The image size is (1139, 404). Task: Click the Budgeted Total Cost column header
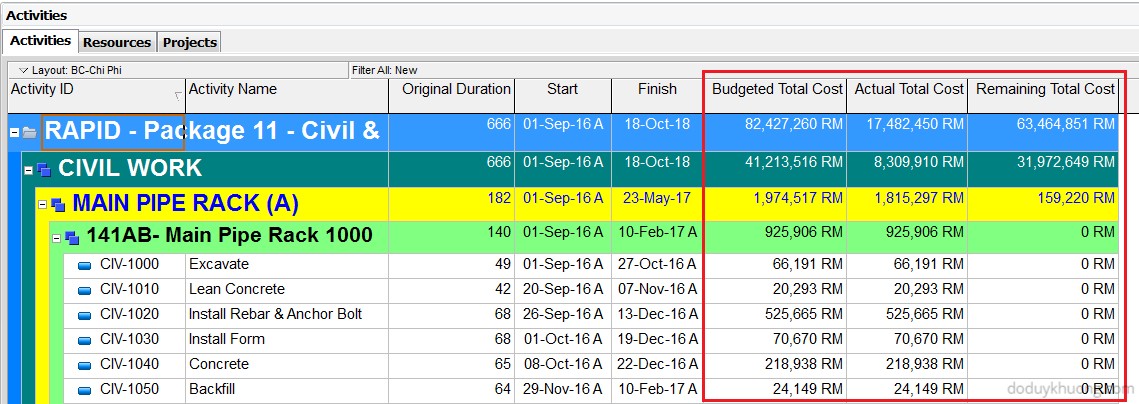[777, 89]
